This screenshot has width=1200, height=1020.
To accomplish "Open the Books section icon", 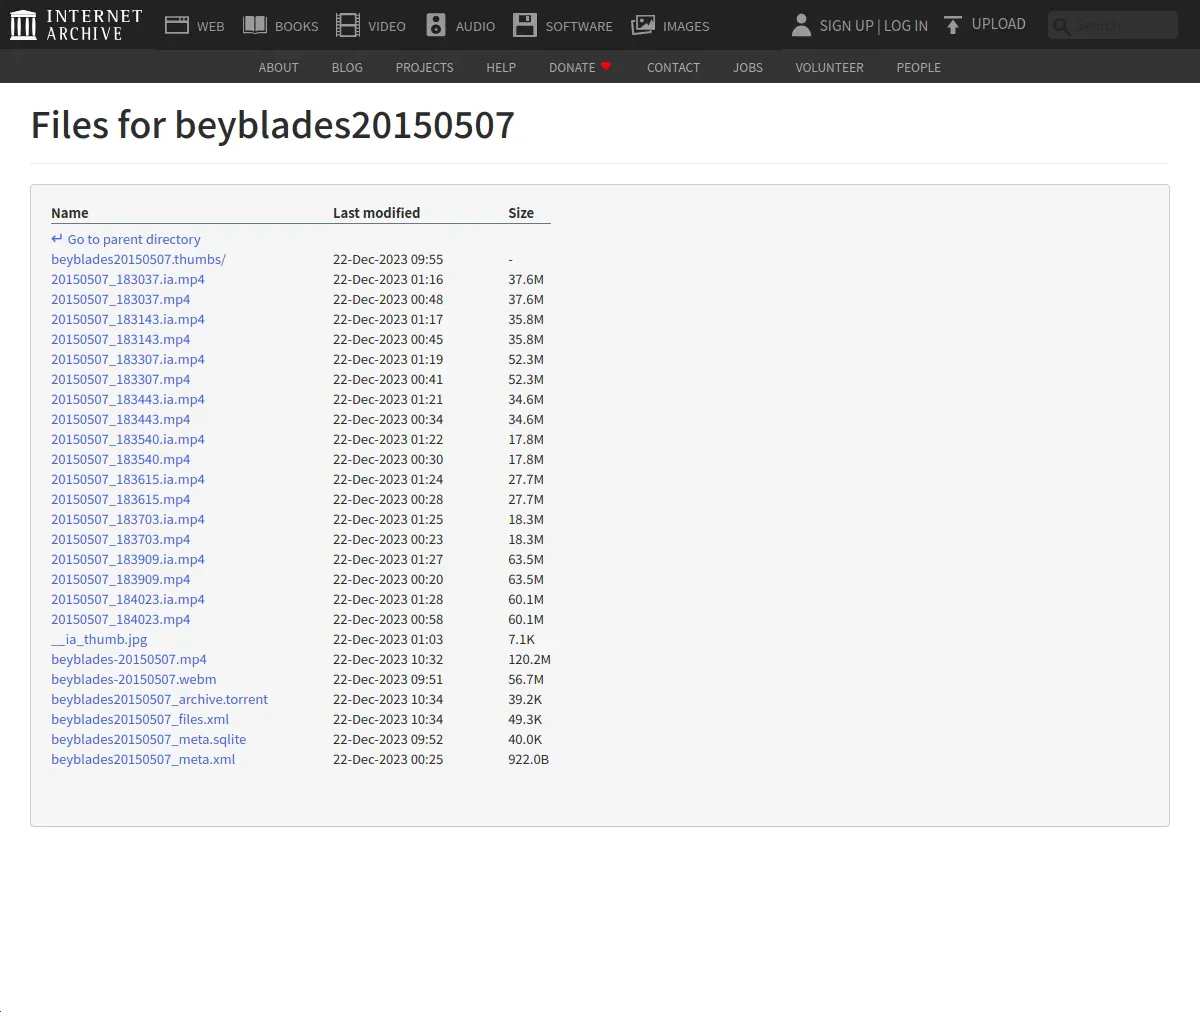I will click(x=255, y=25).
